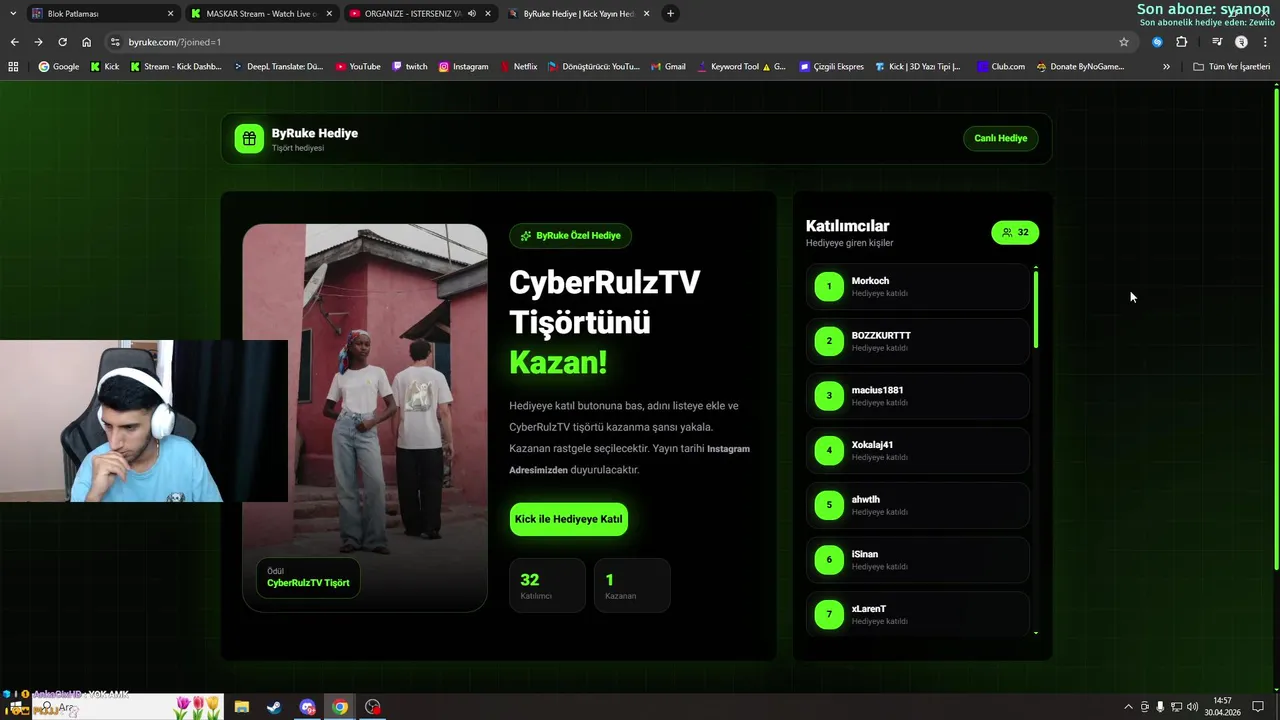View site information icon in address bar
Viewport: 1280px width, 720px height.
pos(115,42)
